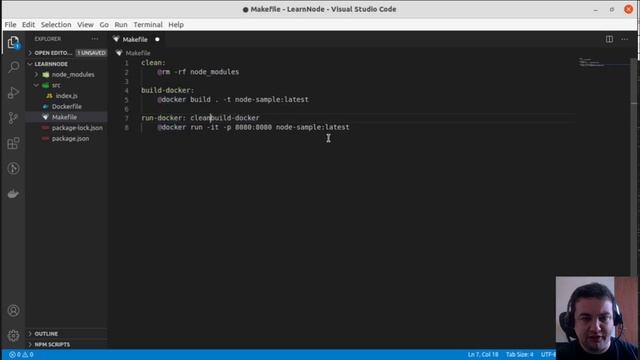Open the Terminal menu
The image size is (640, 360).
(148, 25)
